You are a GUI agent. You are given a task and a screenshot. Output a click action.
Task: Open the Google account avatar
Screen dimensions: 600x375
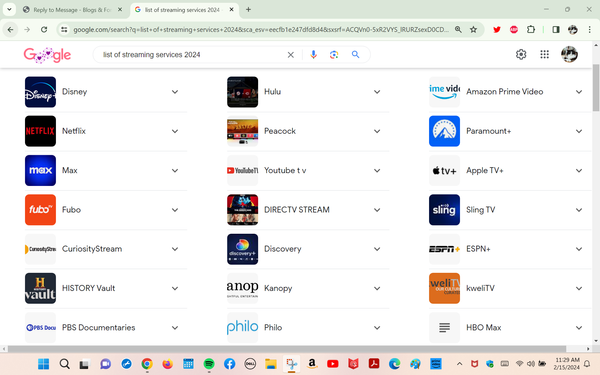(569, 54)
